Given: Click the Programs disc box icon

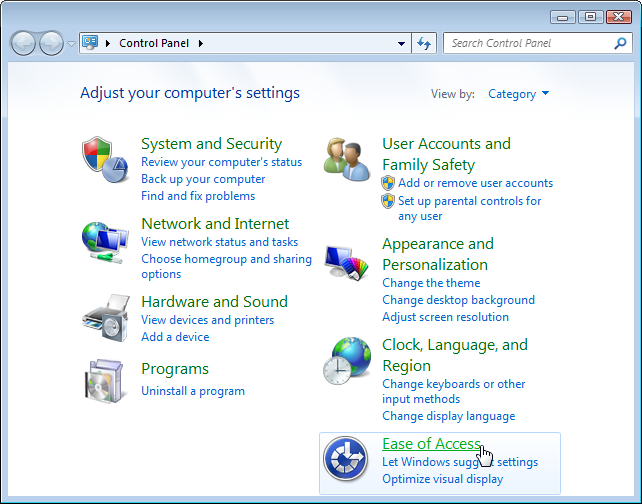Looking at the screenshot, I should tap(104, 381).
